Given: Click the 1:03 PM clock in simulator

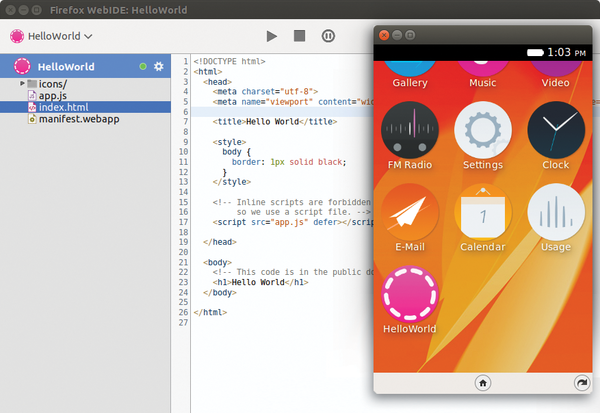Looking at the screenshot, I should [x=566, y=52].
